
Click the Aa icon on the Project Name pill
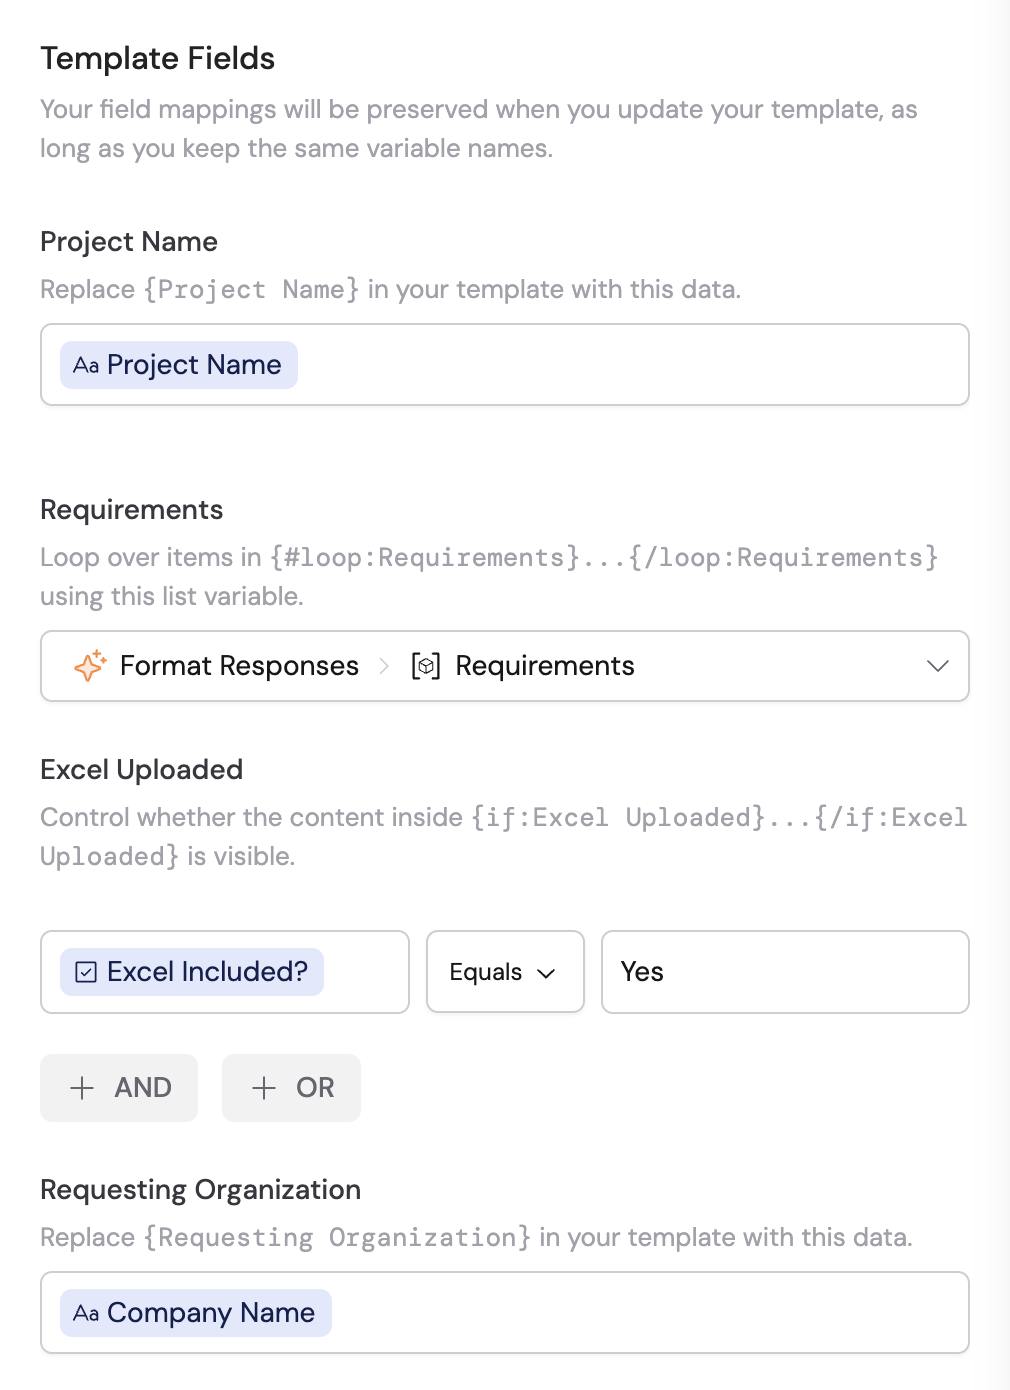pyautogui.click(x=86, y=365)
